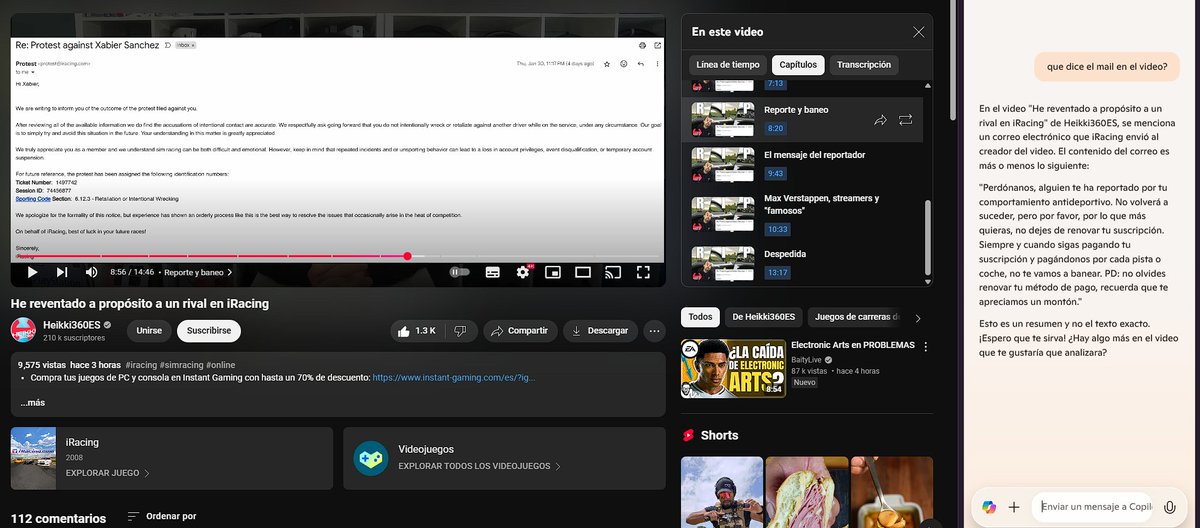Open first Shorts thumbnail
This screenshot has height=528, width=1200.
(721, 492)
